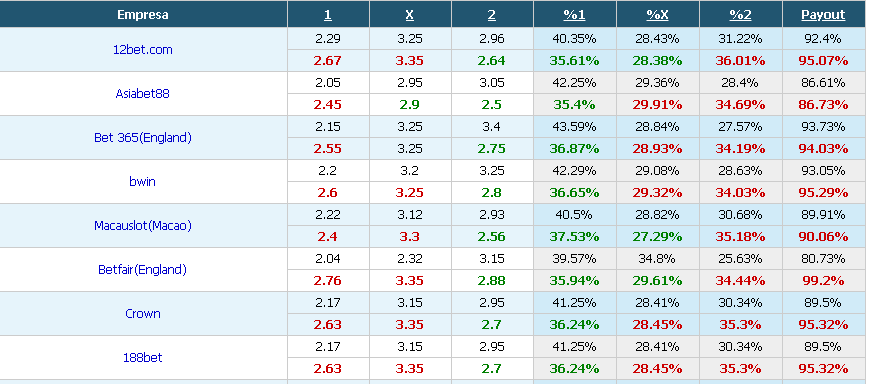
Task: Open the 12bet.com bookmaker link
Action: (142, 49)
